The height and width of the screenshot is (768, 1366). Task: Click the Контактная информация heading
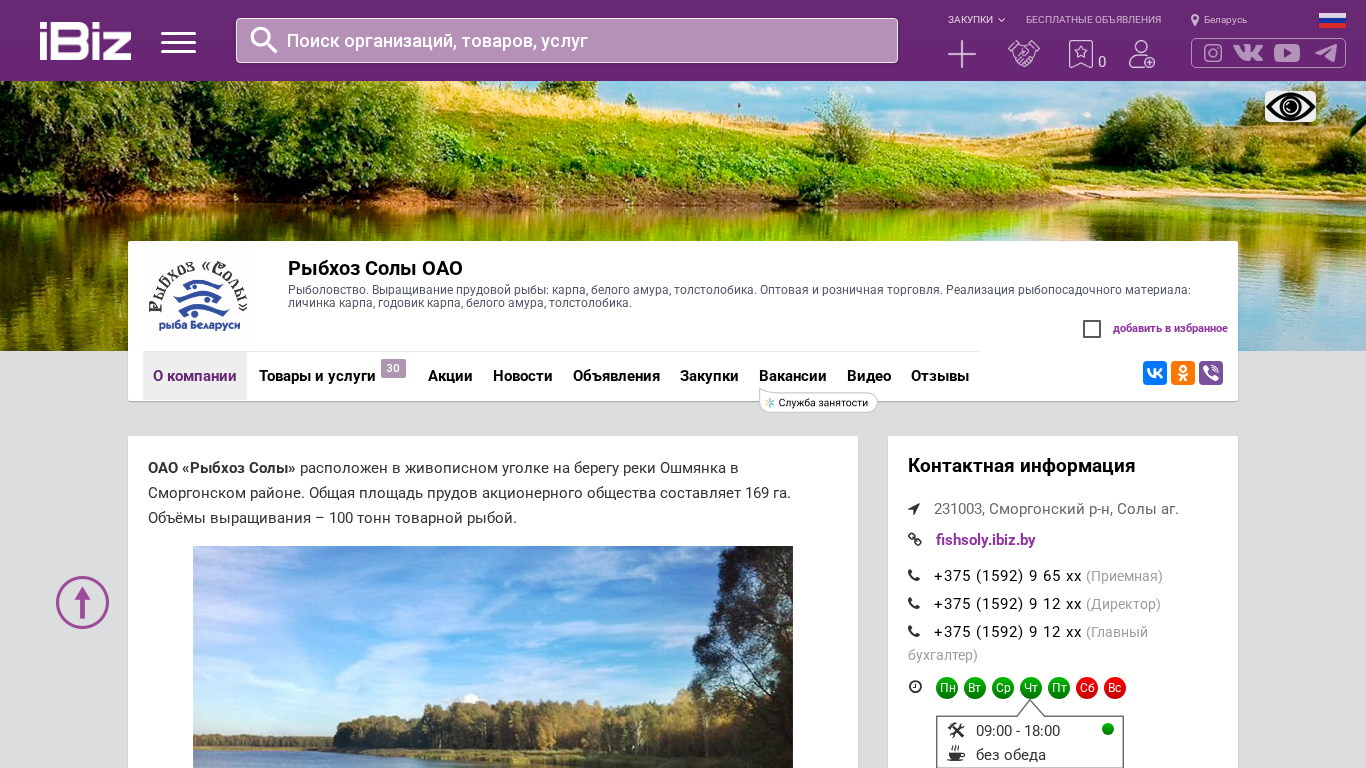pyautogui.click(x=1021, y=466)
